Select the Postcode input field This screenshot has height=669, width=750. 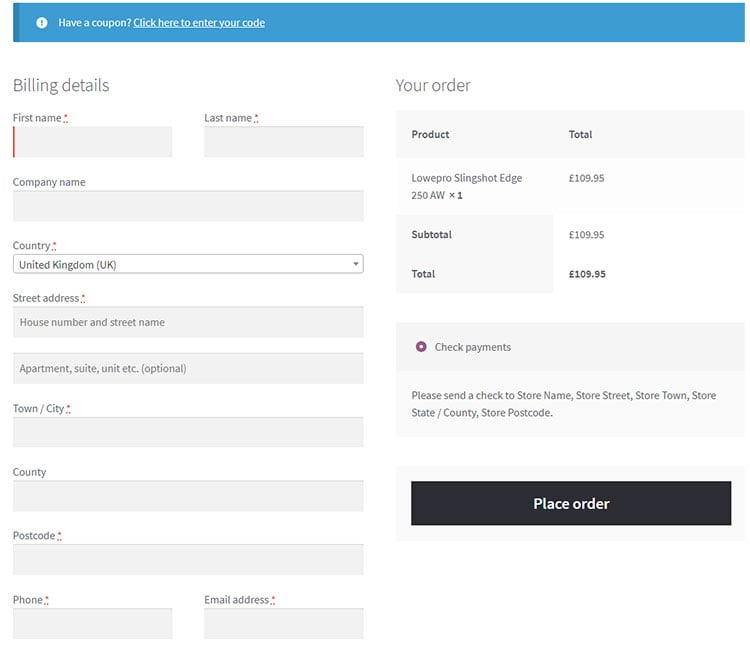tap(188, 559)
